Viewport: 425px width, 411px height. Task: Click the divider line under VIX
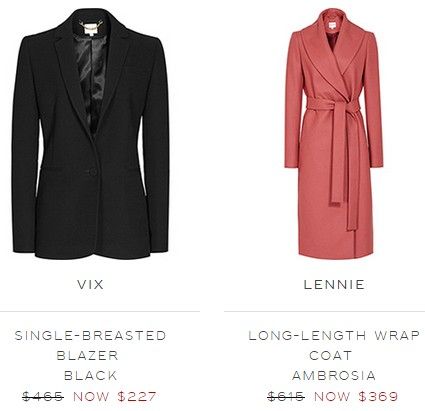100,312
